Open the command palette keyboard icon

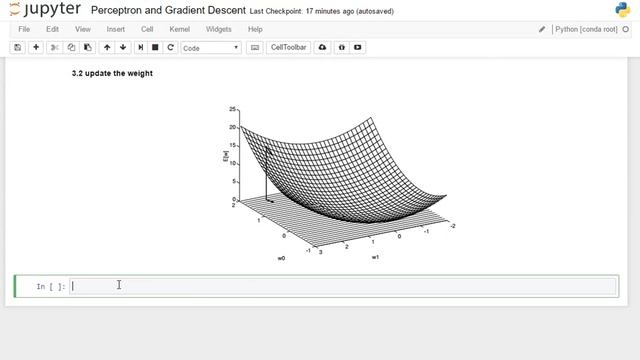tap(255, 47)
